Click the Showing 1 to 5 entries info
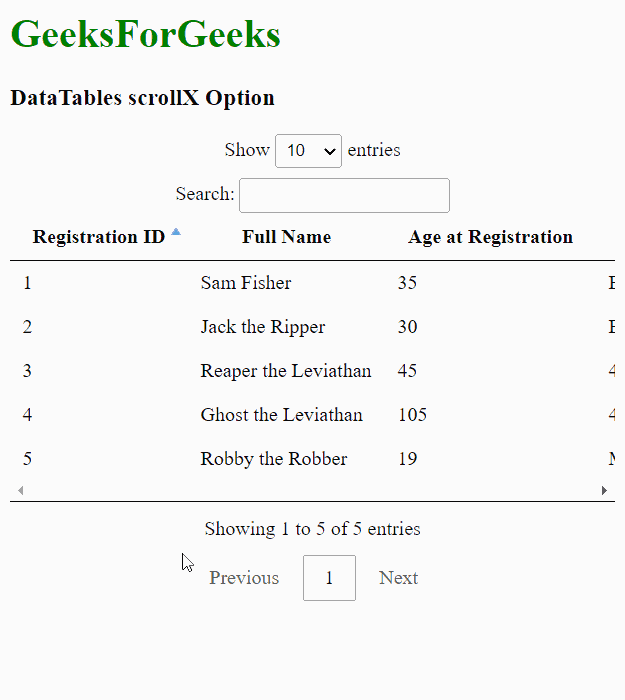 pos(312,529)
